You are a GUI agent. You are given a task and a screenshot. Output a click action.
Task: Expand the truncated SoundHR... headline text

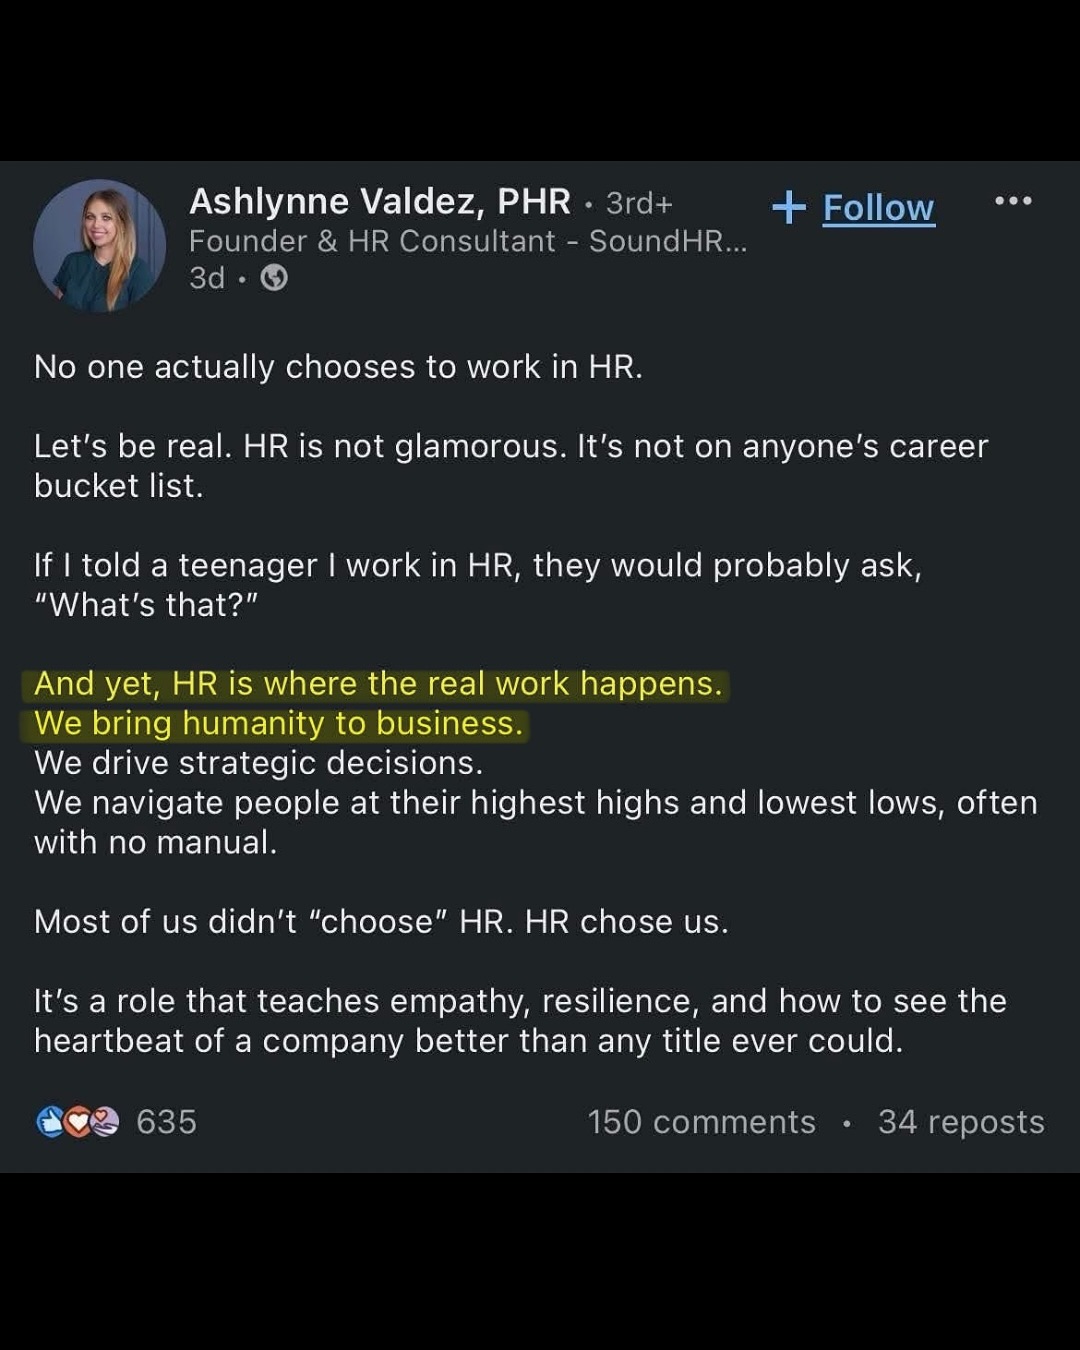tap(667, 241)
